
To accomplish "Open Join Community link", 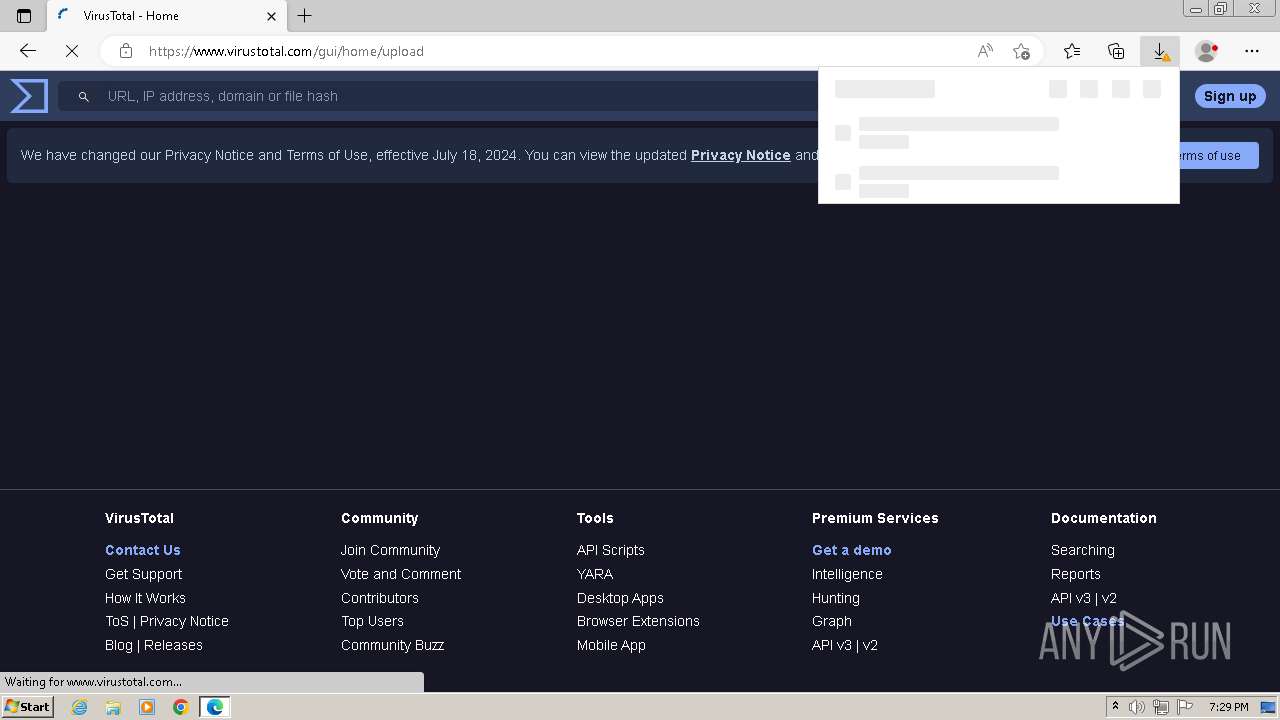I will click(390, 550).
